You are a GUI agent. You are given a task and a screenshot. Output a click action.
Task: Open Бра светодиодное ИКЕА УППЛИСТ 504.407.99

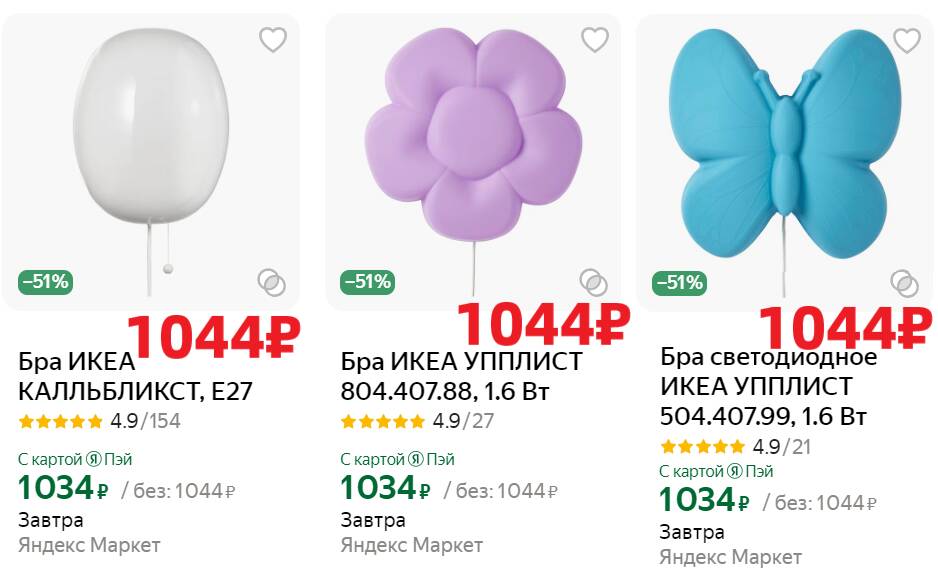pos(768,386)
